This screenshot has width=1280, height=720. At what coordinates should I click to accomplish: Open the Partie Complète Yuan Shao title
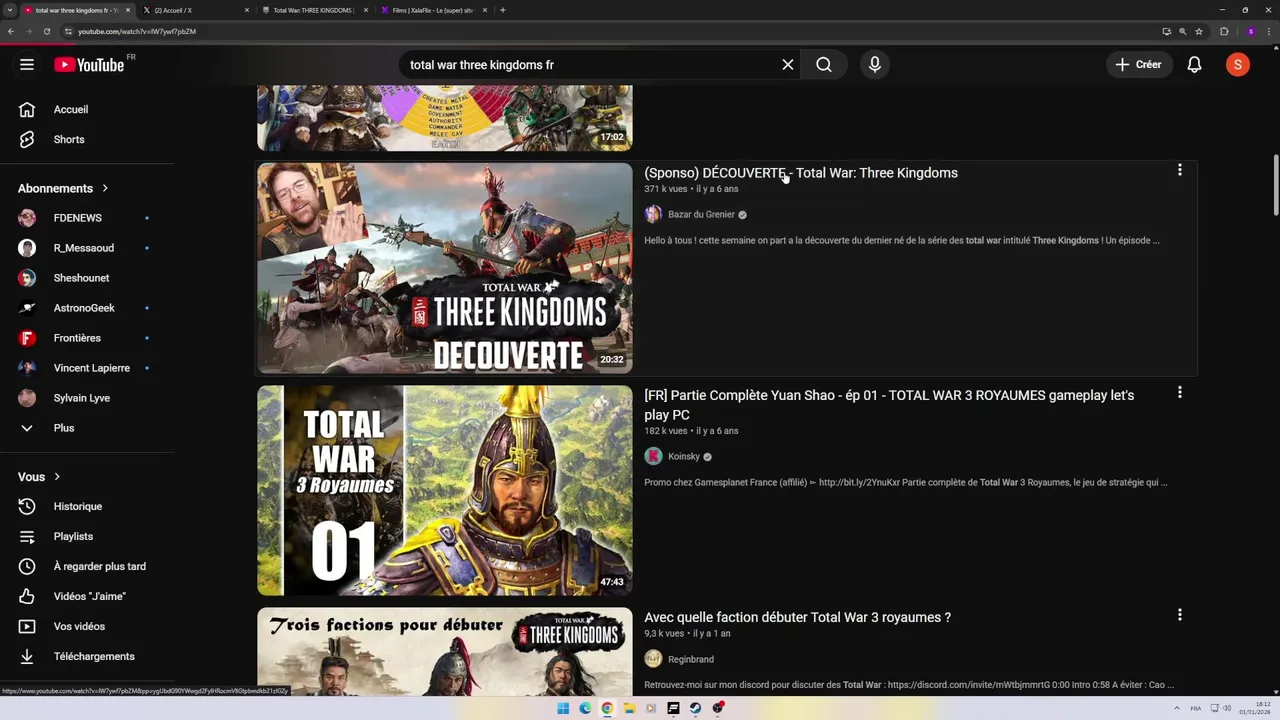coord(889,405)
